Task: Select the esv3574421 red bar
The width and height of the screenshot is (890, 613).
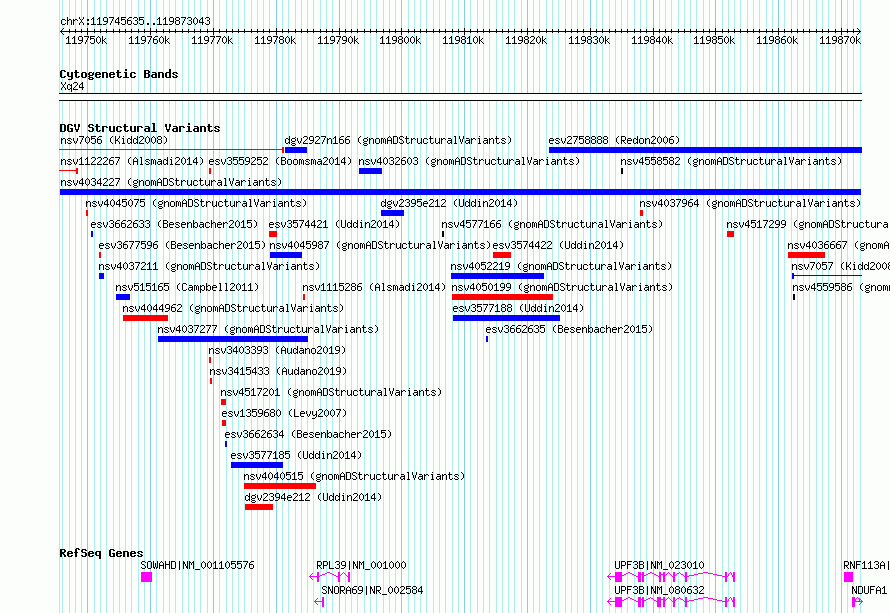Action: coord(273,234)
